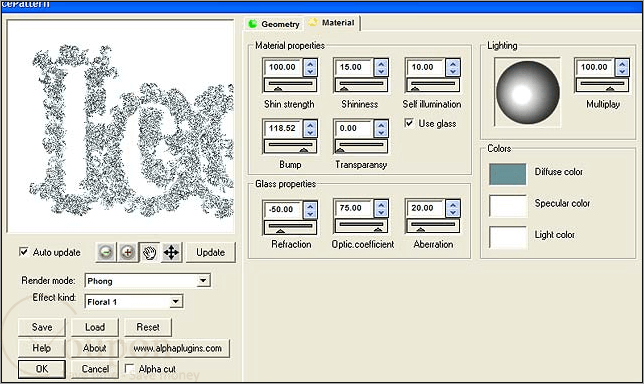This screenshot has width=644, height=384.
Task: Click the Self illumination spinner arrows
Action: [x=453, y=67]
